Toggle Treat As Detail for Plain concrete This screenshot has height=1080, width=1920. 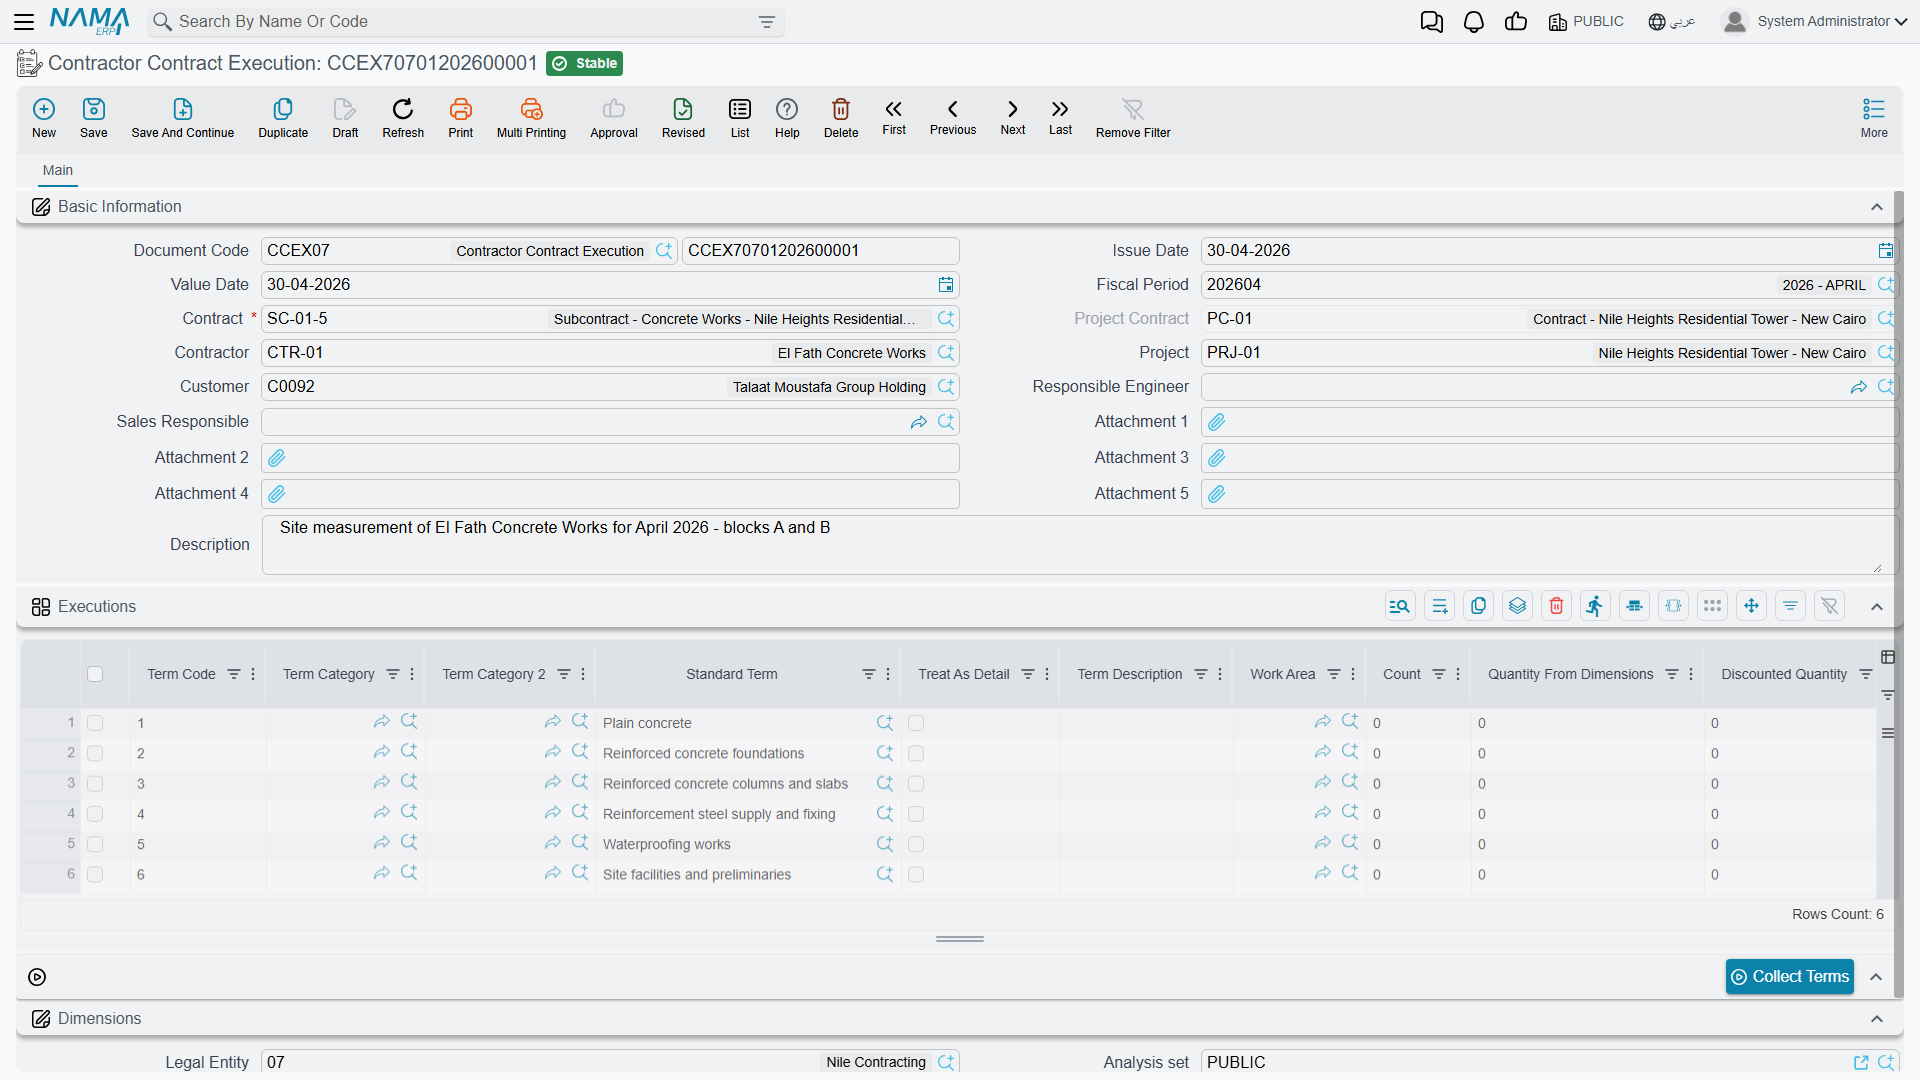point(916,723)
